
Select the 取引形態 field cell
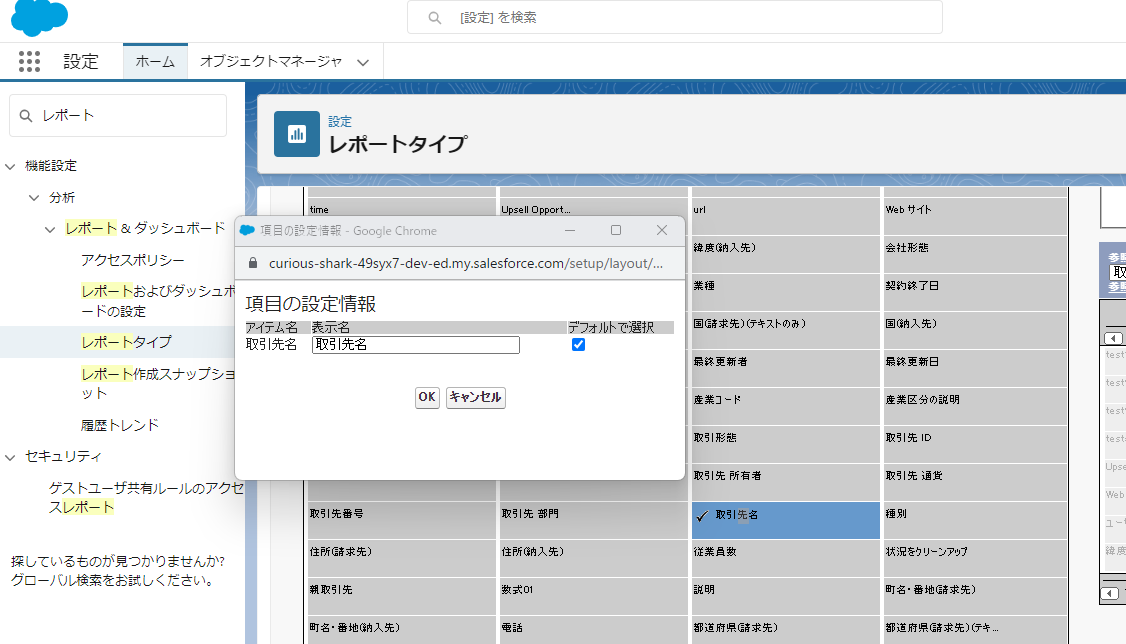point(786,444)
